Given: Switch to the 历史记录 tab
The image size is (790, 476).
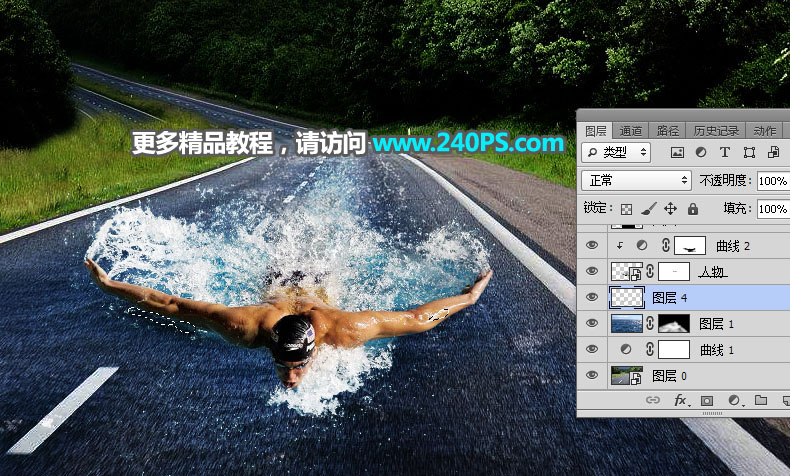Looking at the screenshot, I should (716, 131).
